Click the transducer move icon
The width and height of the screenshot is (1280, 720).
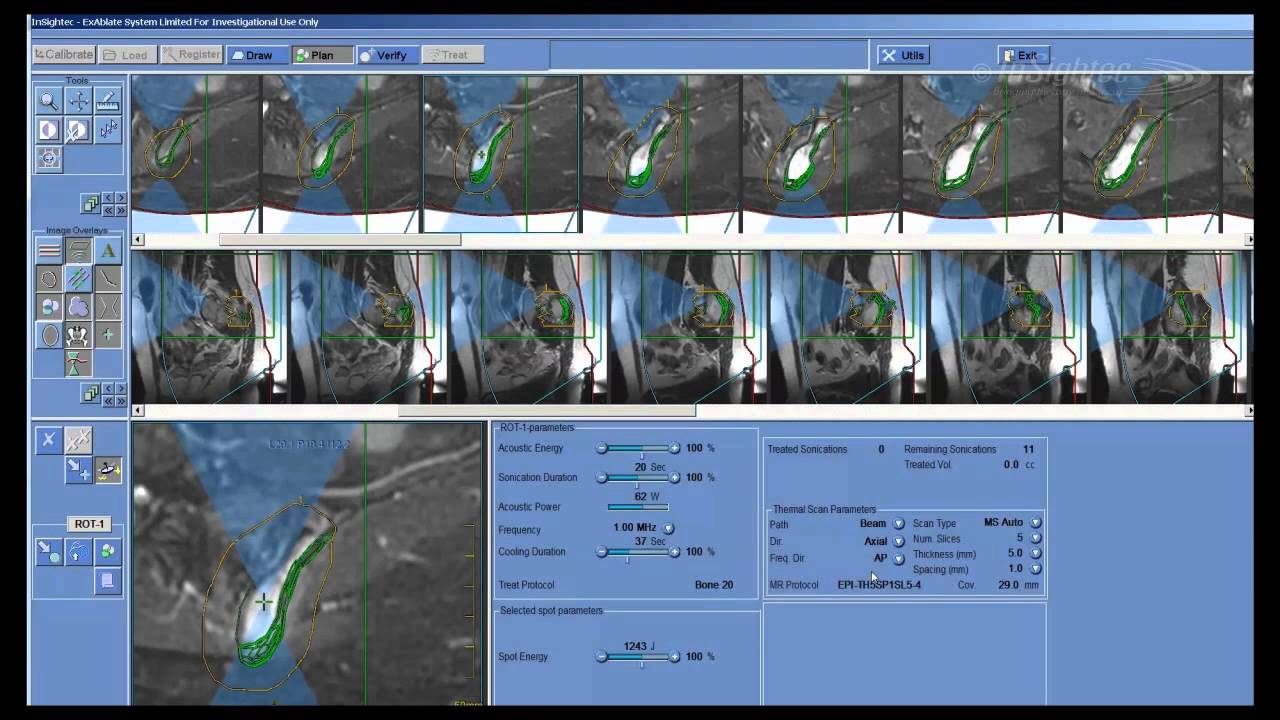pos(108,470)
